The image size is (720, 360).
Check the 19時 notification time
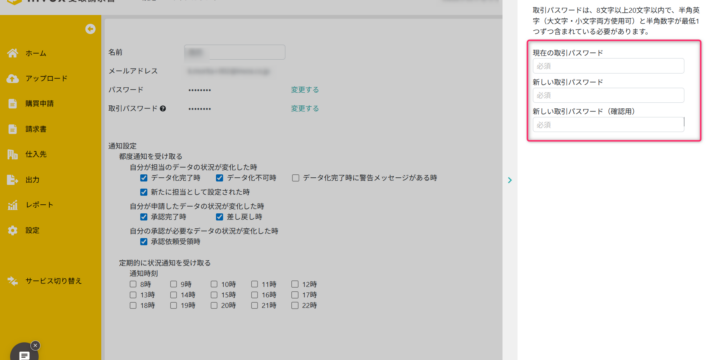point(174,305)
